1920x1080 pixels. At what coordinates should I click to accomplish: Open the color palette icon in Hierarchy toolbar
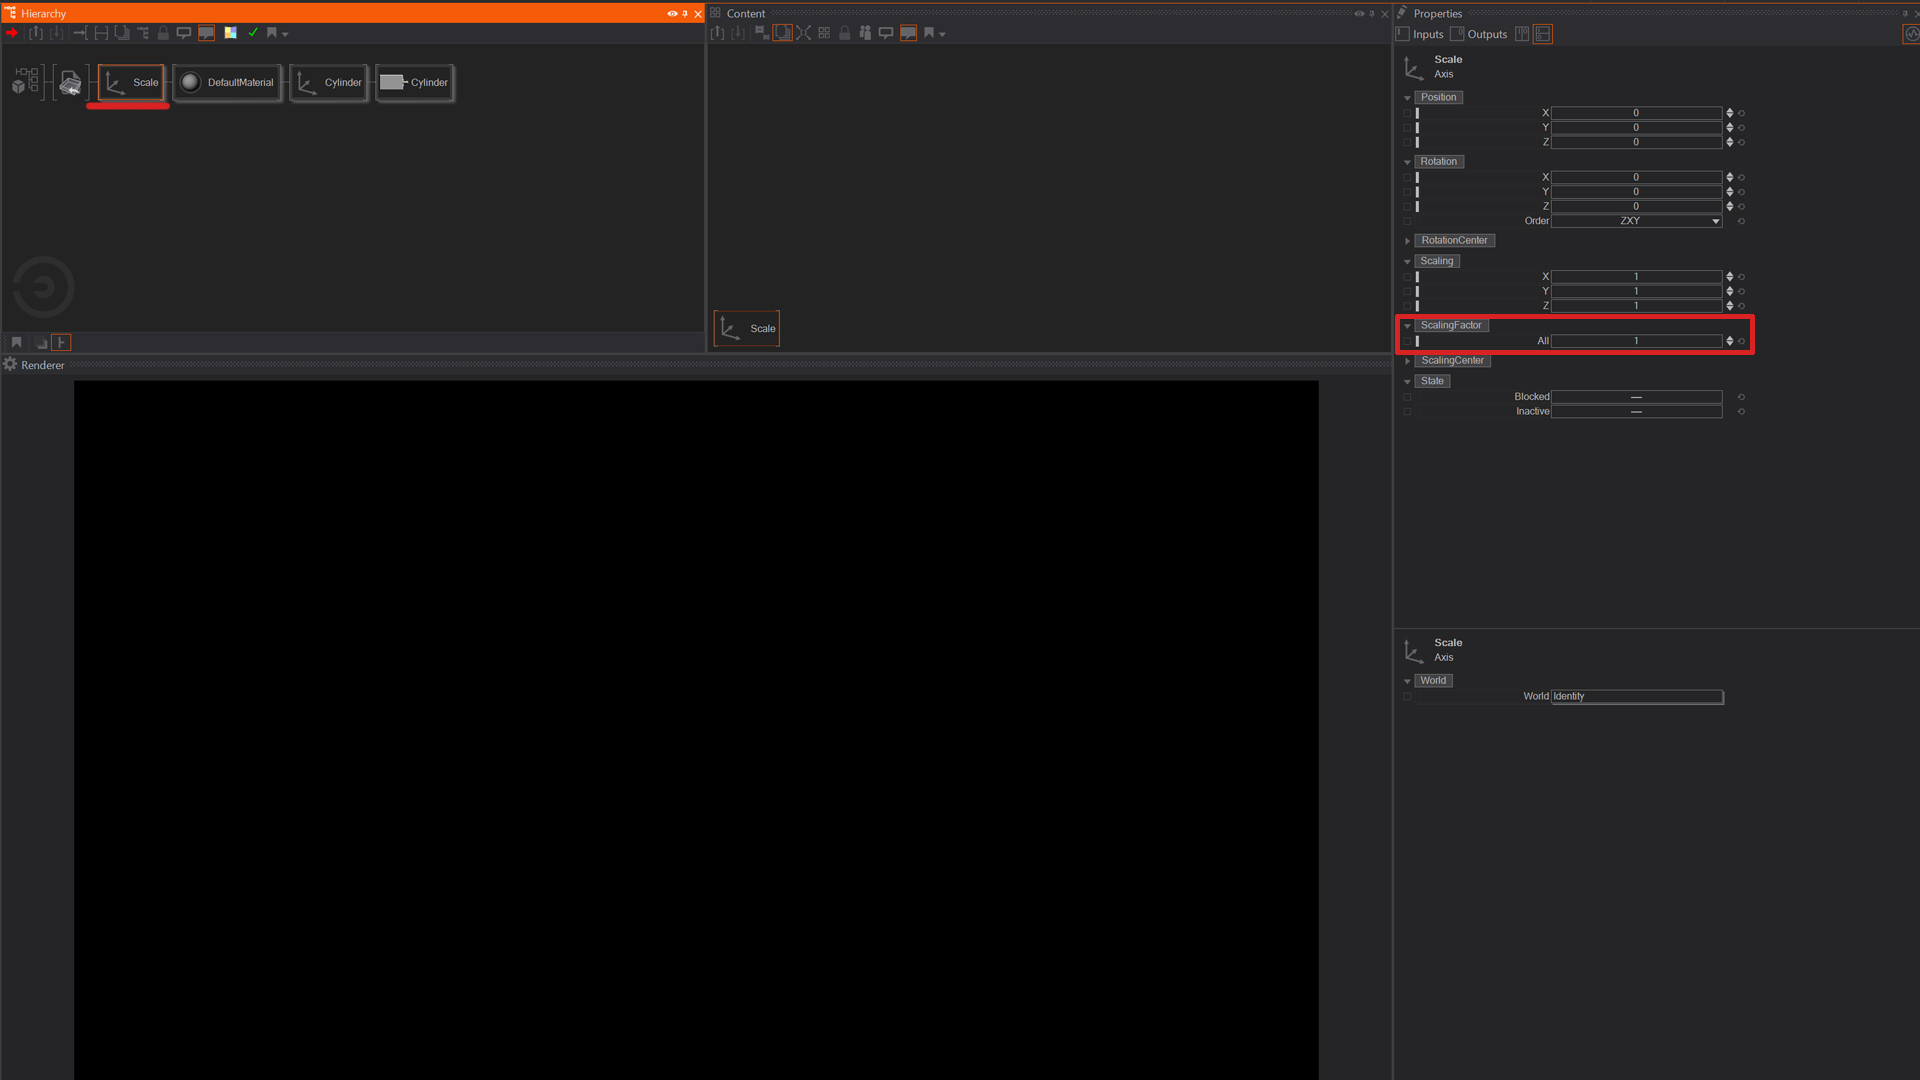231,33
